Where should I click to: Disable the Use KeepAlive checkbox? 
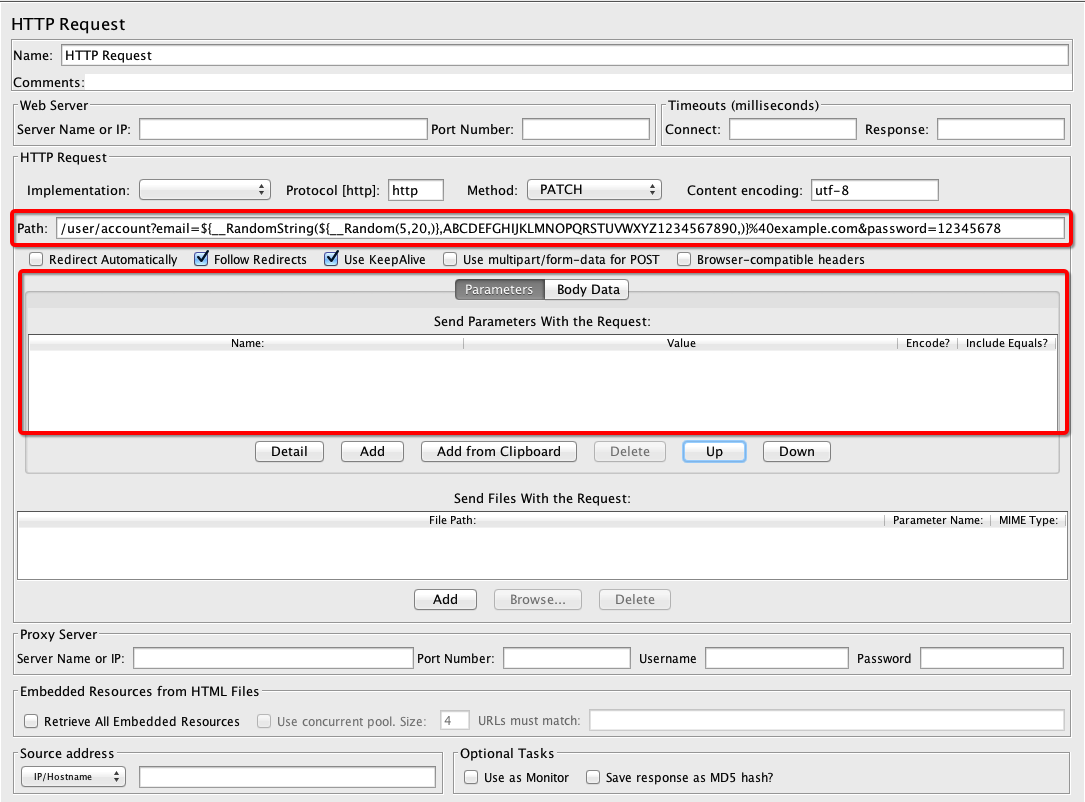pos(332,260)
